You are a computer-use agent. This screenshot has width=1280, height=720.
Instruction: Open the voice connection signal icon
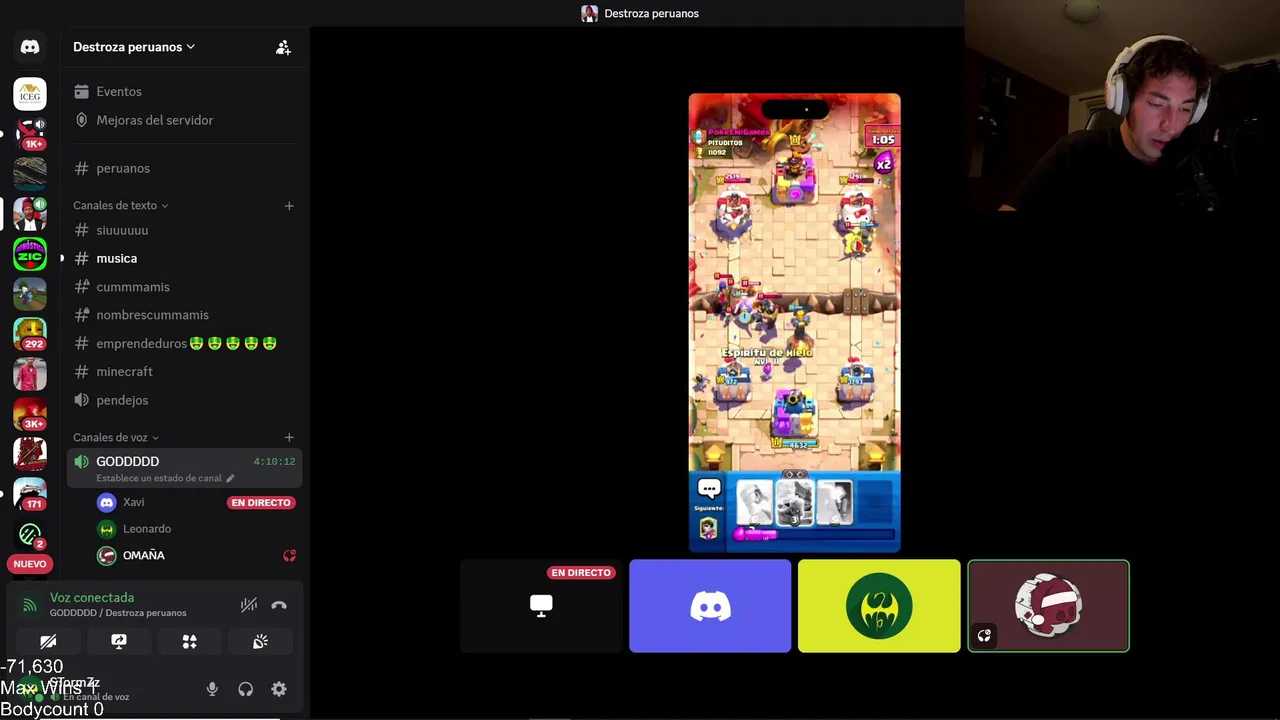(30, 604)
